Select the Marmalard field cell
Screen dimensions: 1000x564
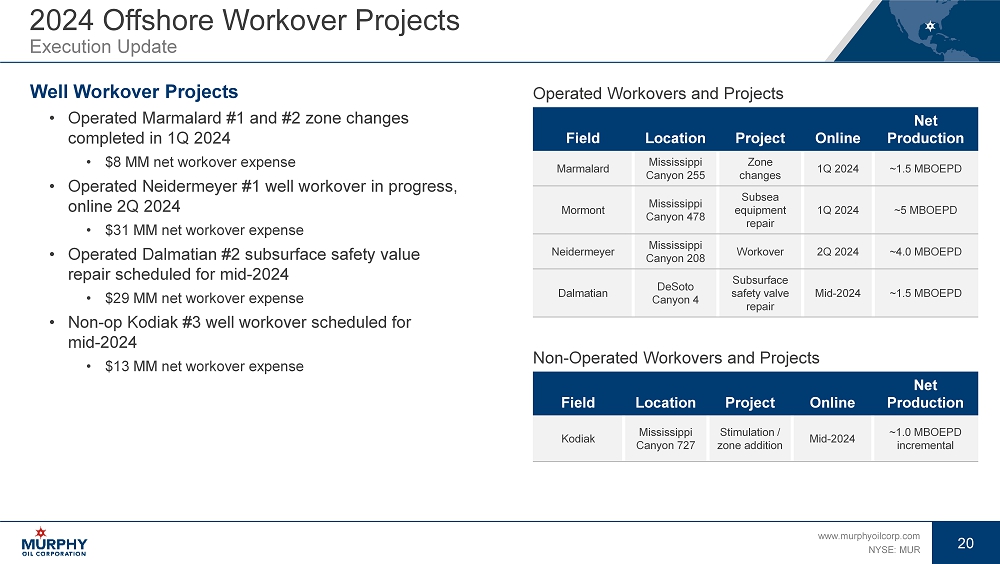click(583, 169)
